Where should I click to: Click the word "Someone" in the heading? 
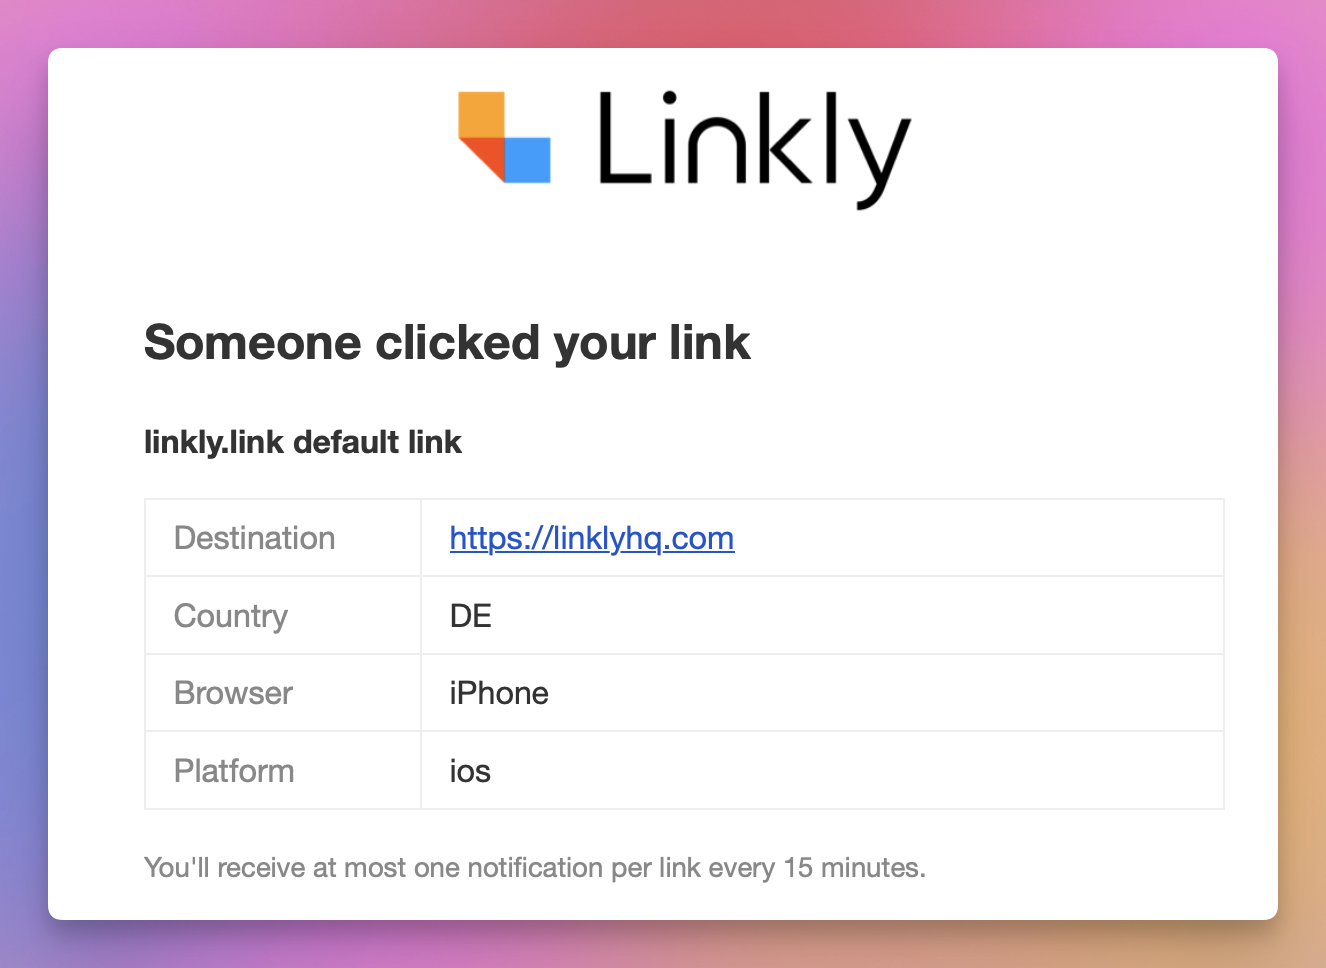click(x=252, y=343)
